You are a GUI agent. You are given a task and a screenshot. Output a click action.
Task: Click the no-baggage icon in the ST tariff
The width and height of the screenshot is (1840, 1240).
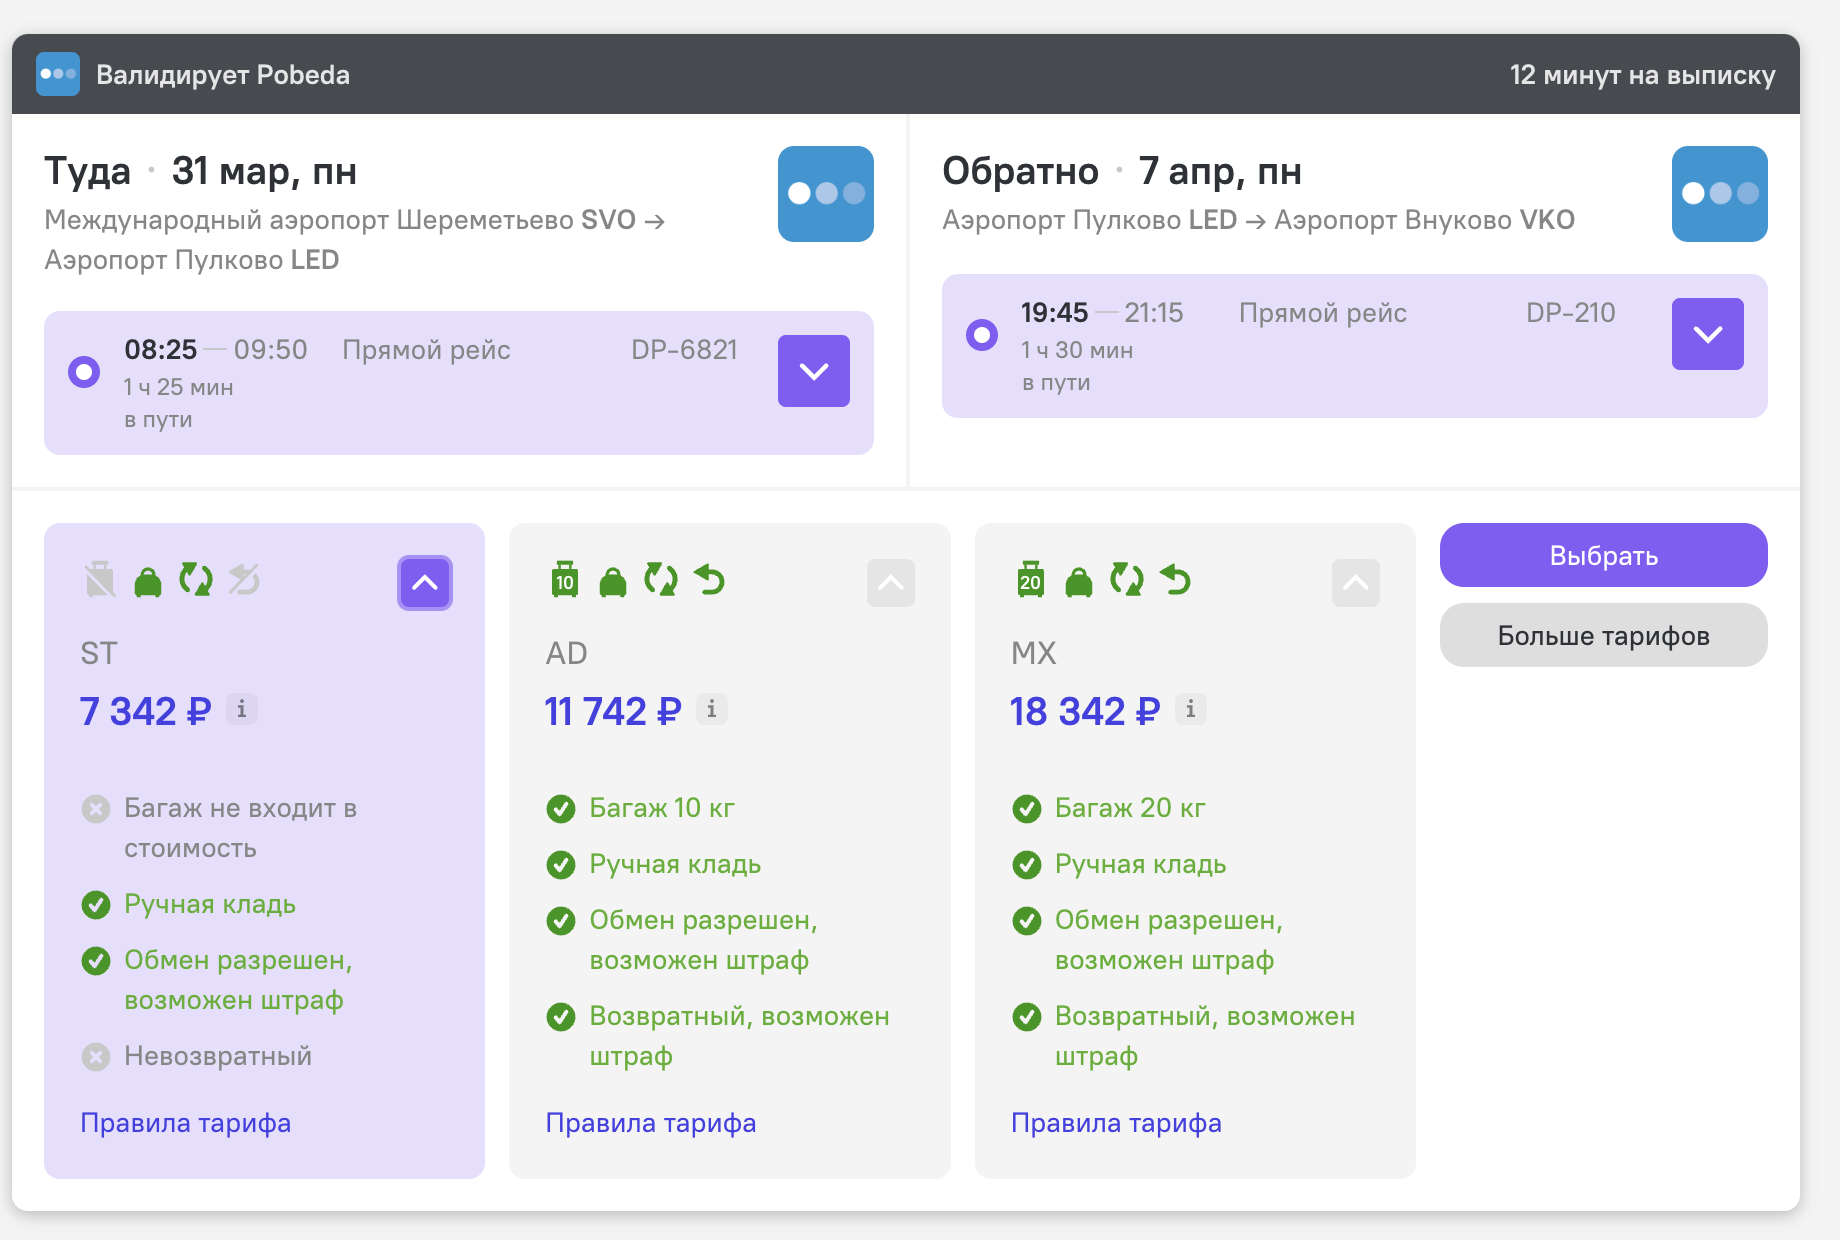click(100, 580)
